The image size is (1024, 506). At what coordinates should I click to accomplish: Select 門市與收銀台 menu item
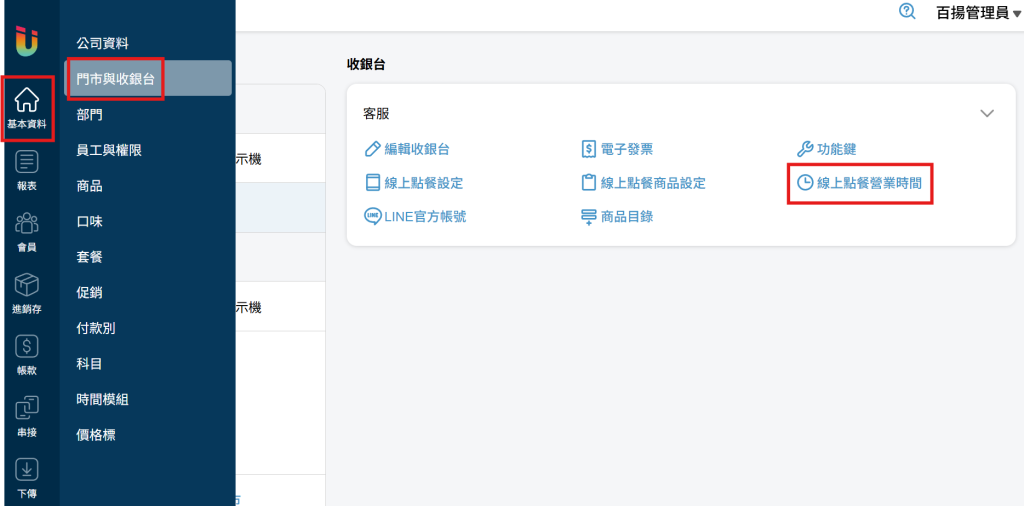click(116, 78)
